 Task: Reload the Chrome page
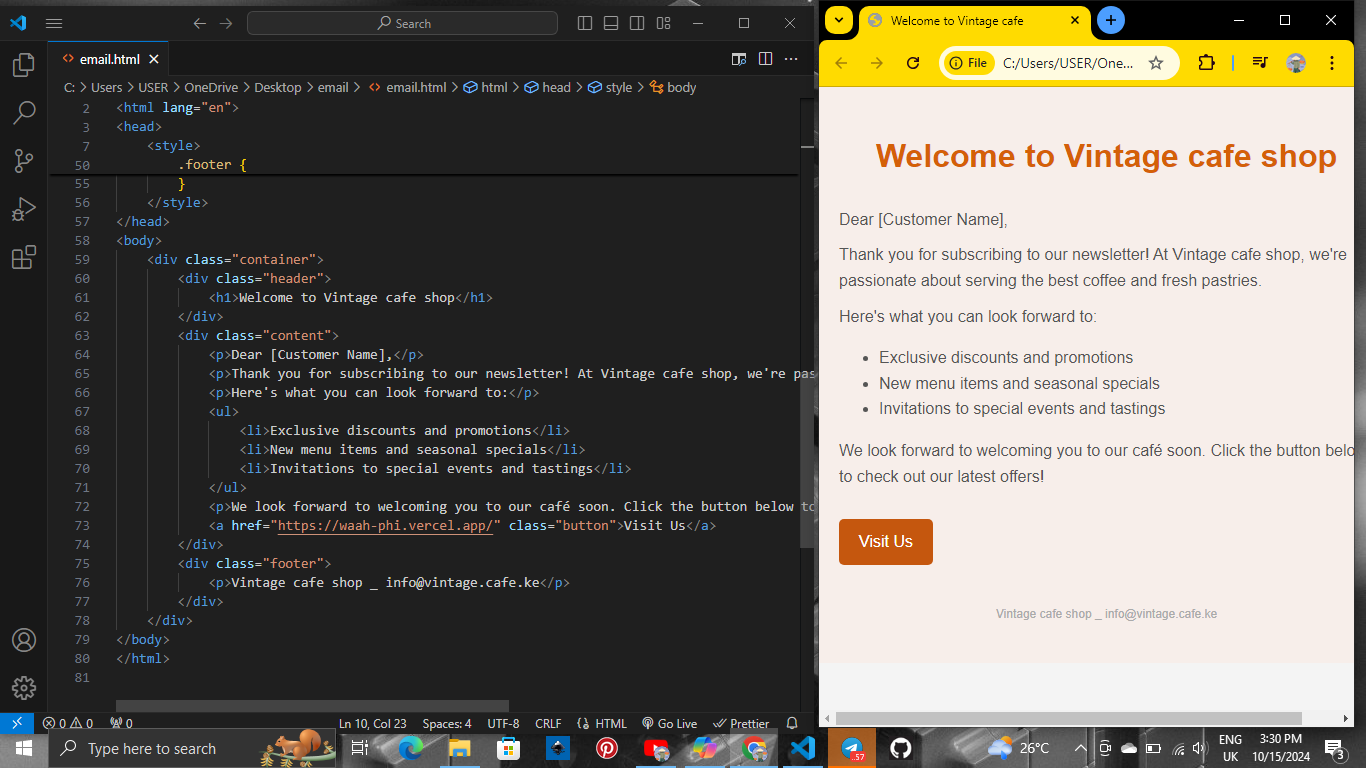point(912,63)
